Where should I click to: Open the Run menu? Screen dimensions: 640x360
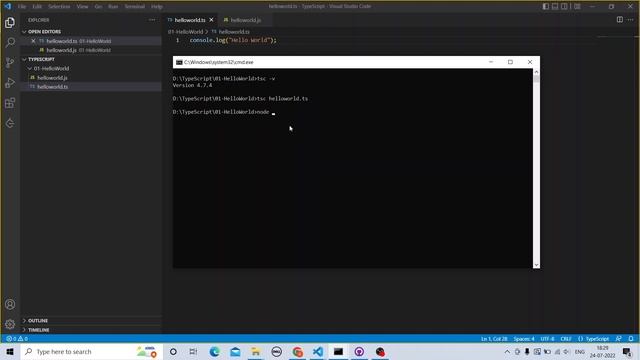(113, 7)
